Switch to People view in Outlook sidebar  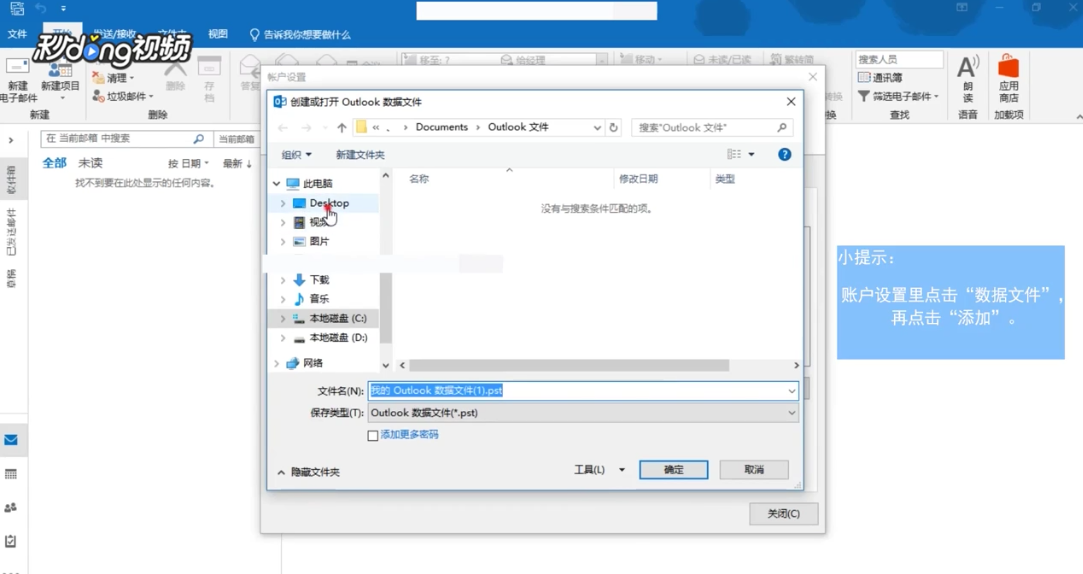tap(11, 508)
